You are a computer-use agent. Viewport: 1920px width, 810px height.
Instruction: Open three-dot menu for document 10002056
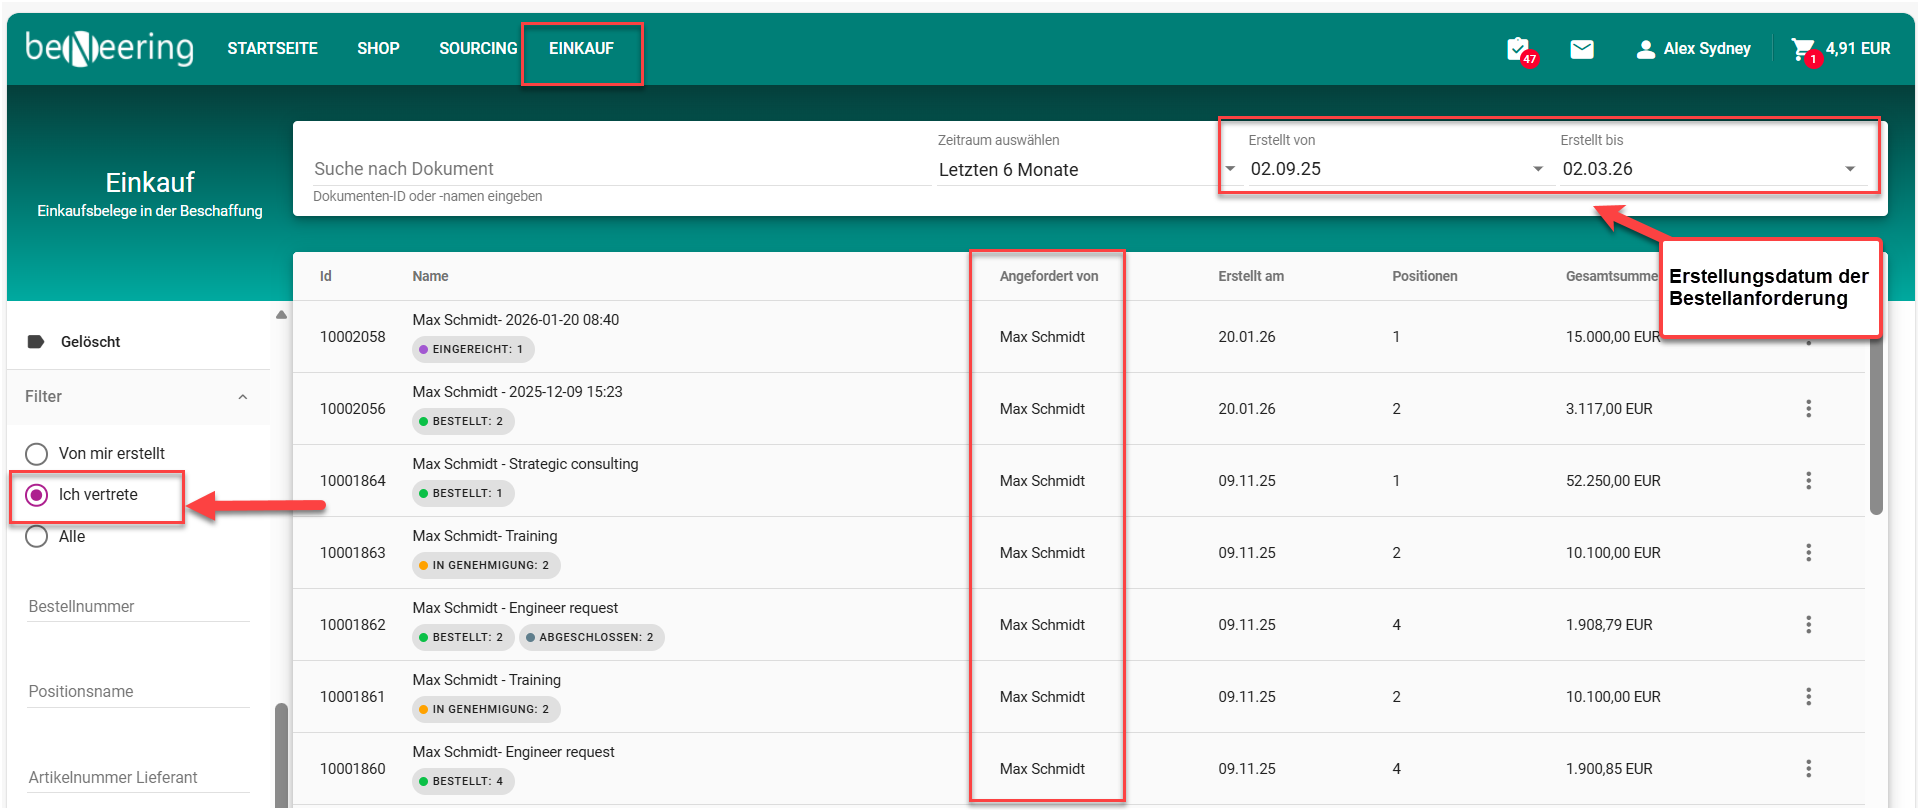click(1808, 409)
